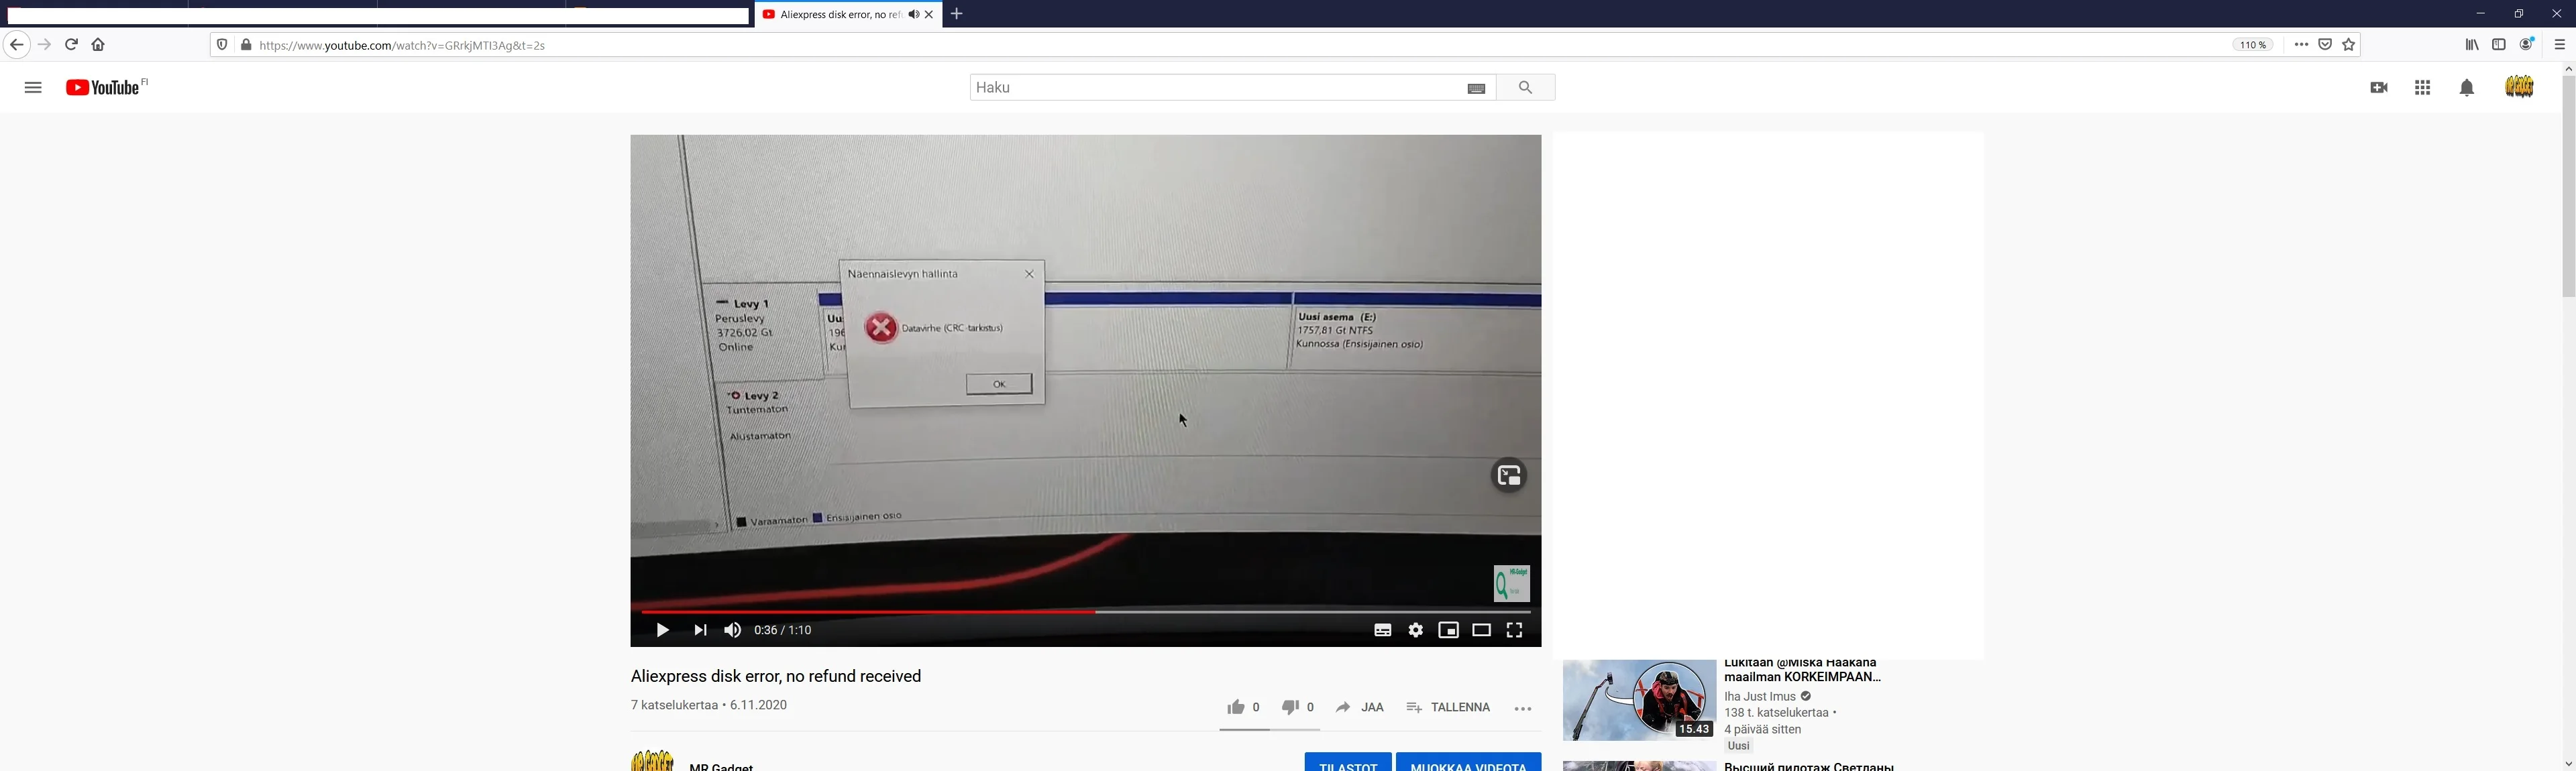
Task: Click the create video camera icon
Action: tap(2379, 88)
